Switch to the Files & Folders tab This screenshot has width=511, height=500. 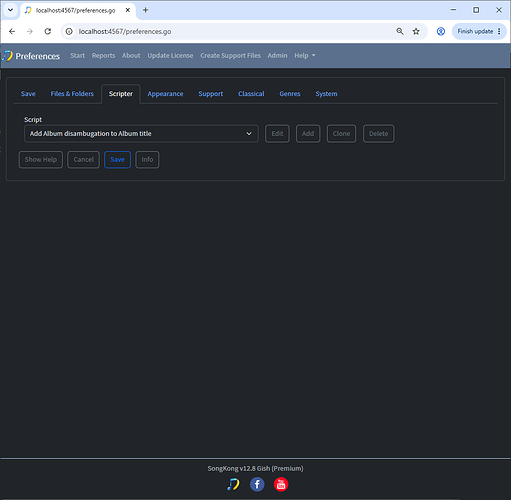(x=72, y=94)
